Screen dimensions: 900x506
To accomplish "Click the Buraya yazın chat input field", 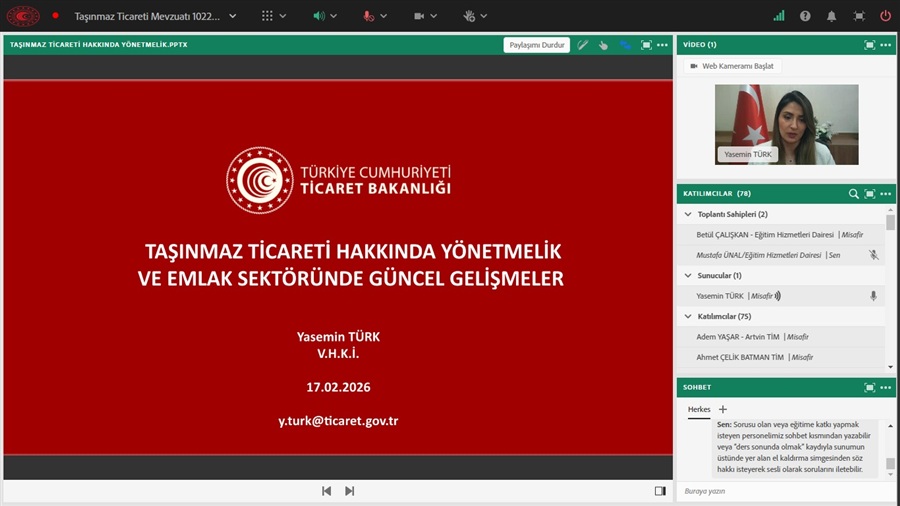I will click(780, 491).
